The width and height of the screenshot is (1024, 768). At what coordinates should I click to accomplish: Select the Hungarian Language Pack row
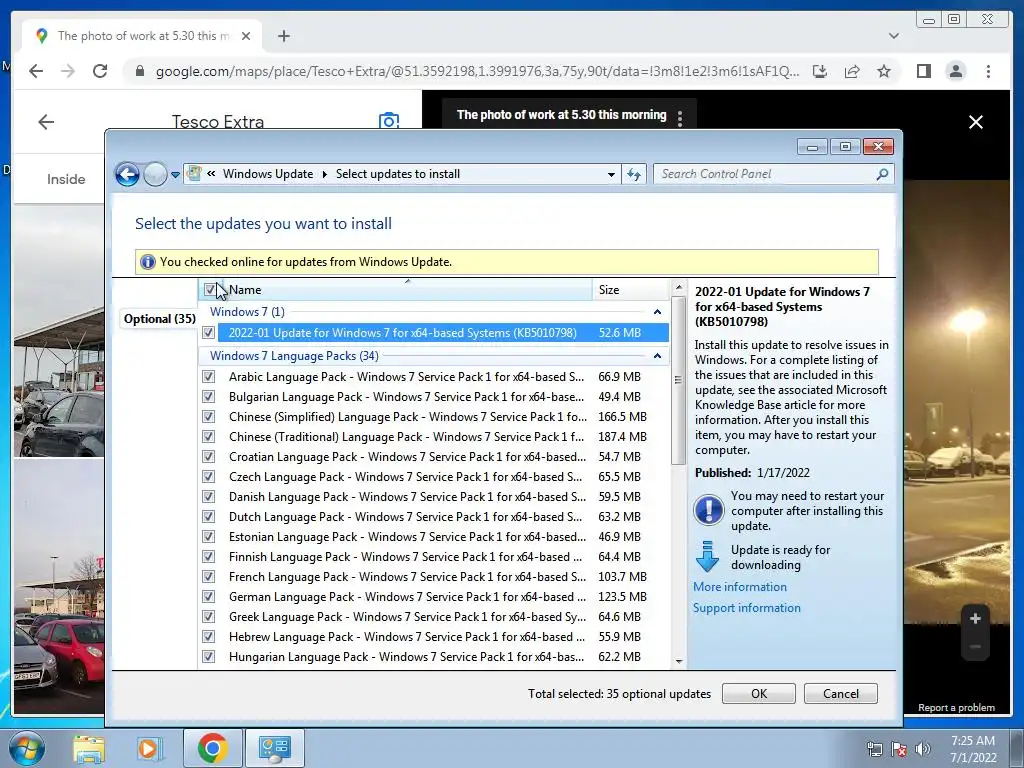click(434, 657)
